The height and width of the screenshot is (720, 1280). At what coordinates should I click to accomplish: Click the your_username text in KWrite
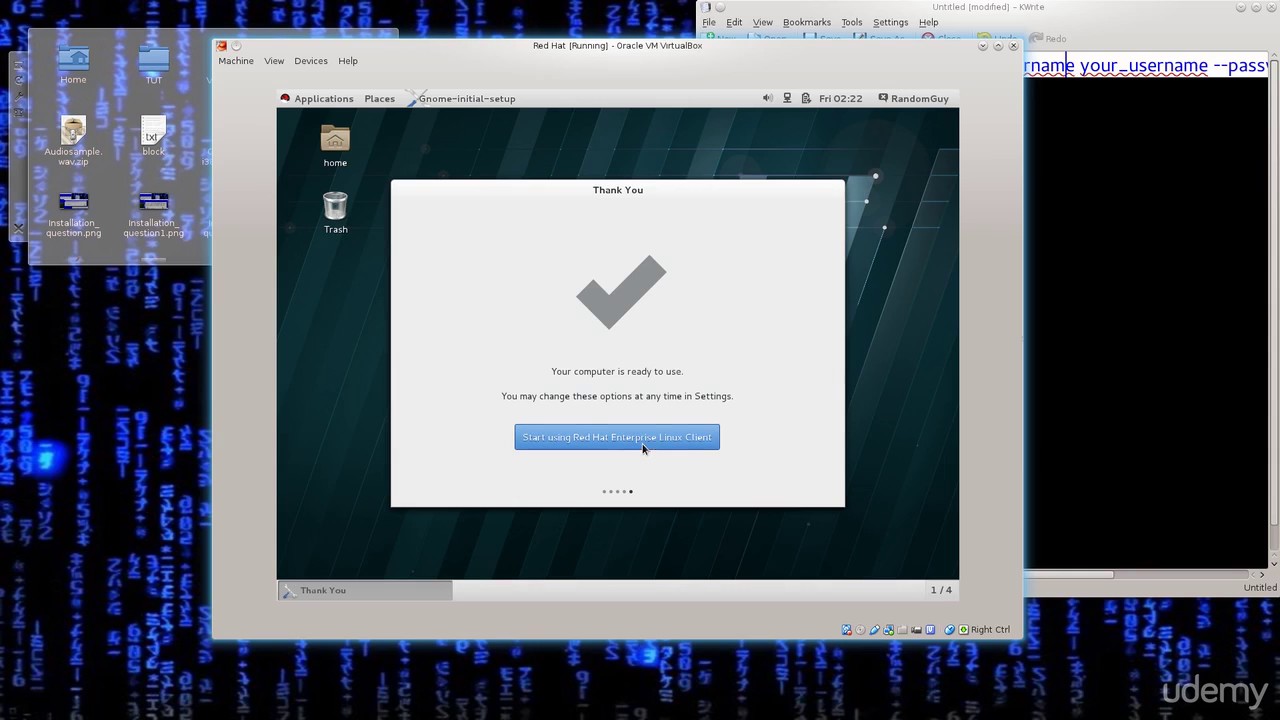[1143, 66]
